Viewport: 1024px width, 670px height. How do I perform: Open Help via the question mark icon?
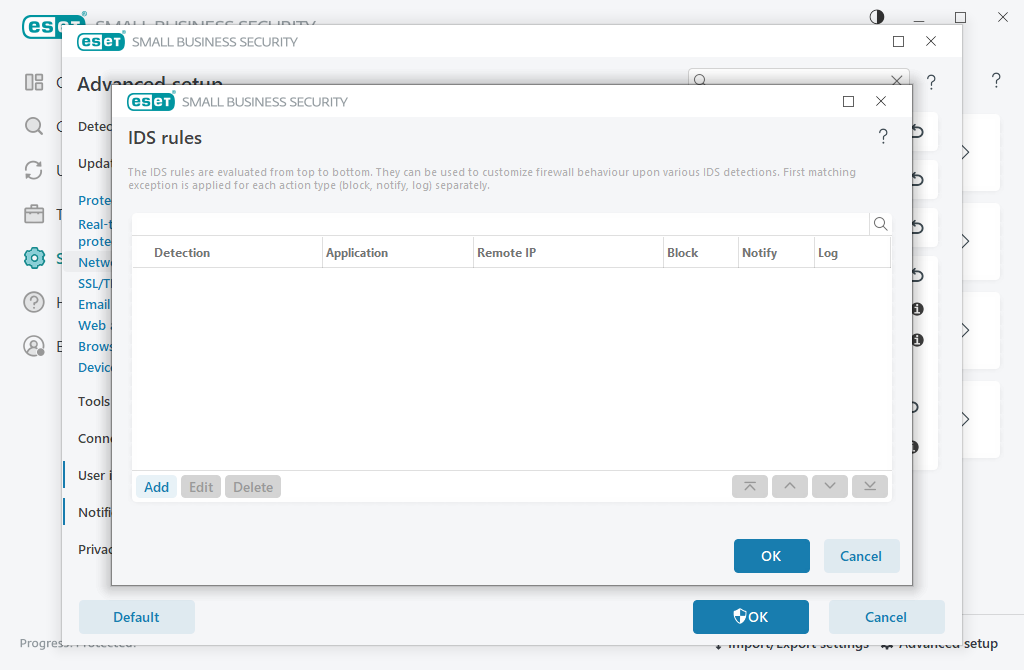[34, 302]
